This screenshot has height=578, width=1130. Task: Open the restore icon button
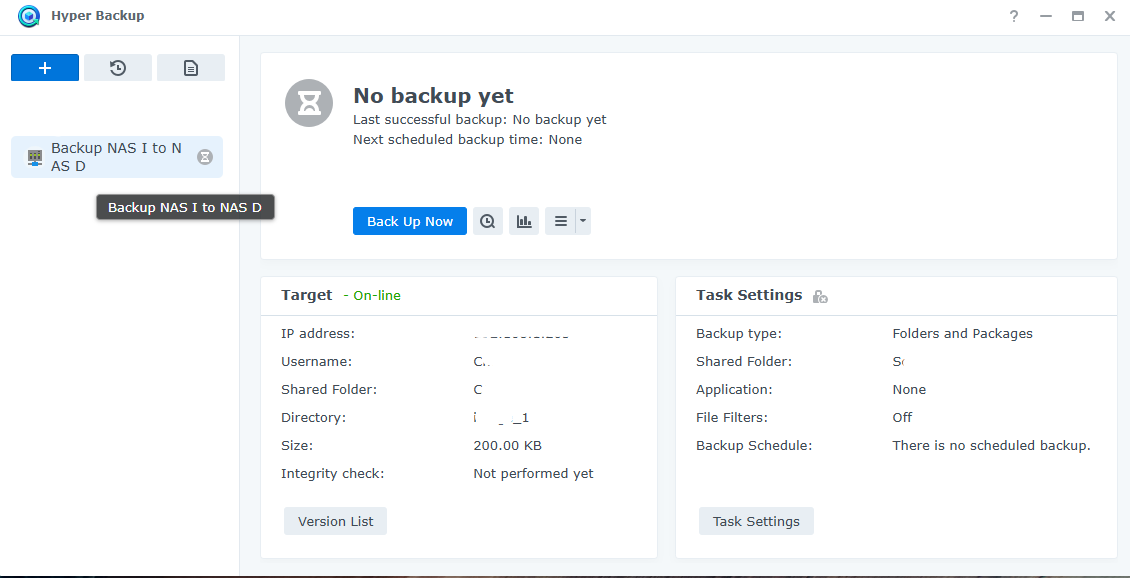click(x=117, y=68)
